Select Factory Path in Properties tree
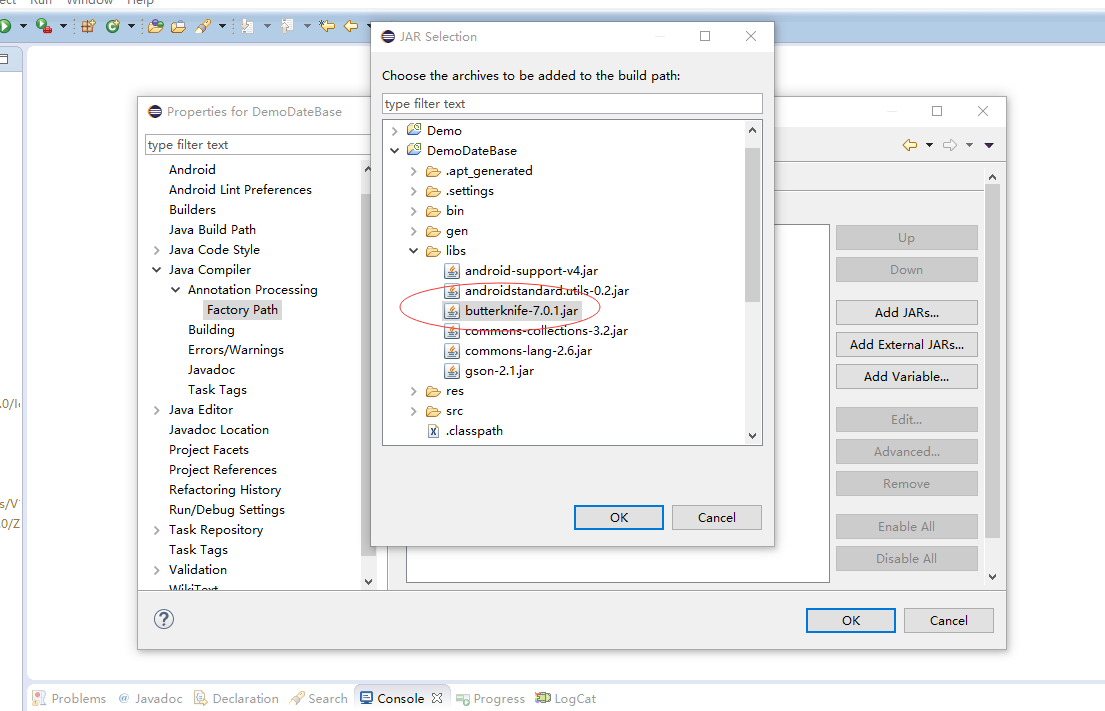The image size is (1105, 711). click(242, 310)
